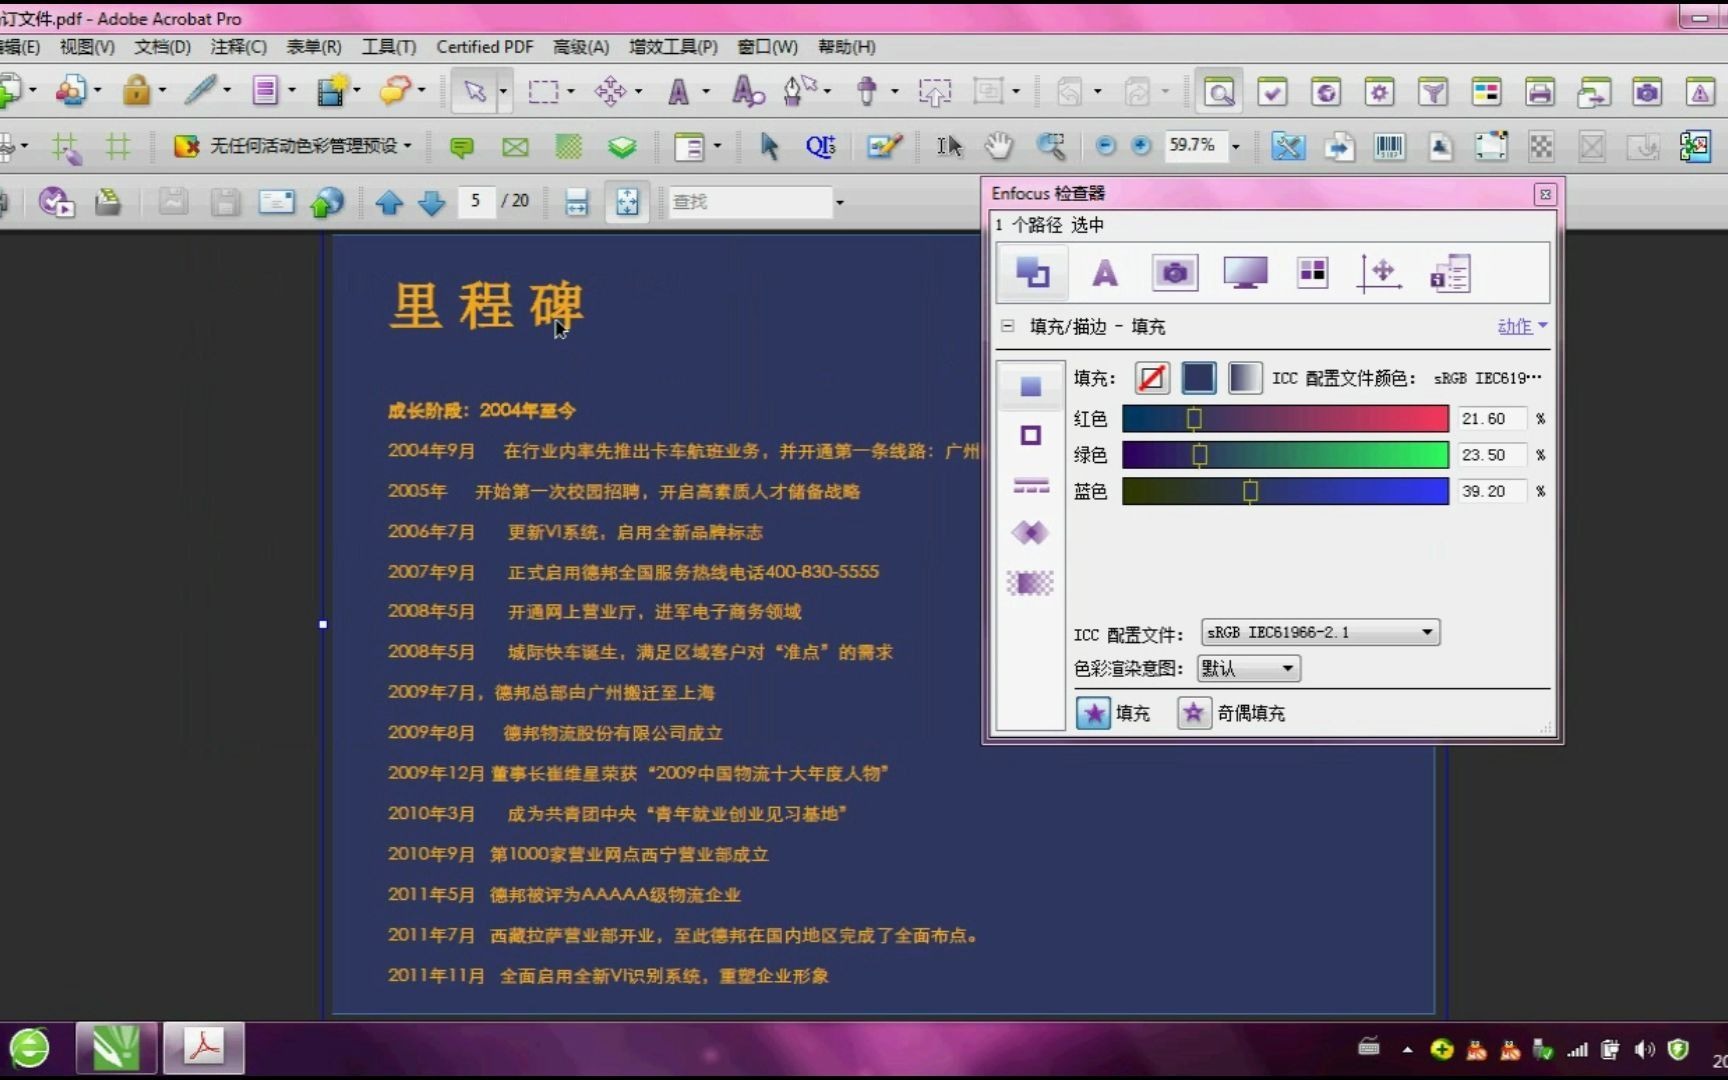Open the 色彩渲染意图 默认 dropdown
This screenshot has height=1080, width=1728.
1249,668
